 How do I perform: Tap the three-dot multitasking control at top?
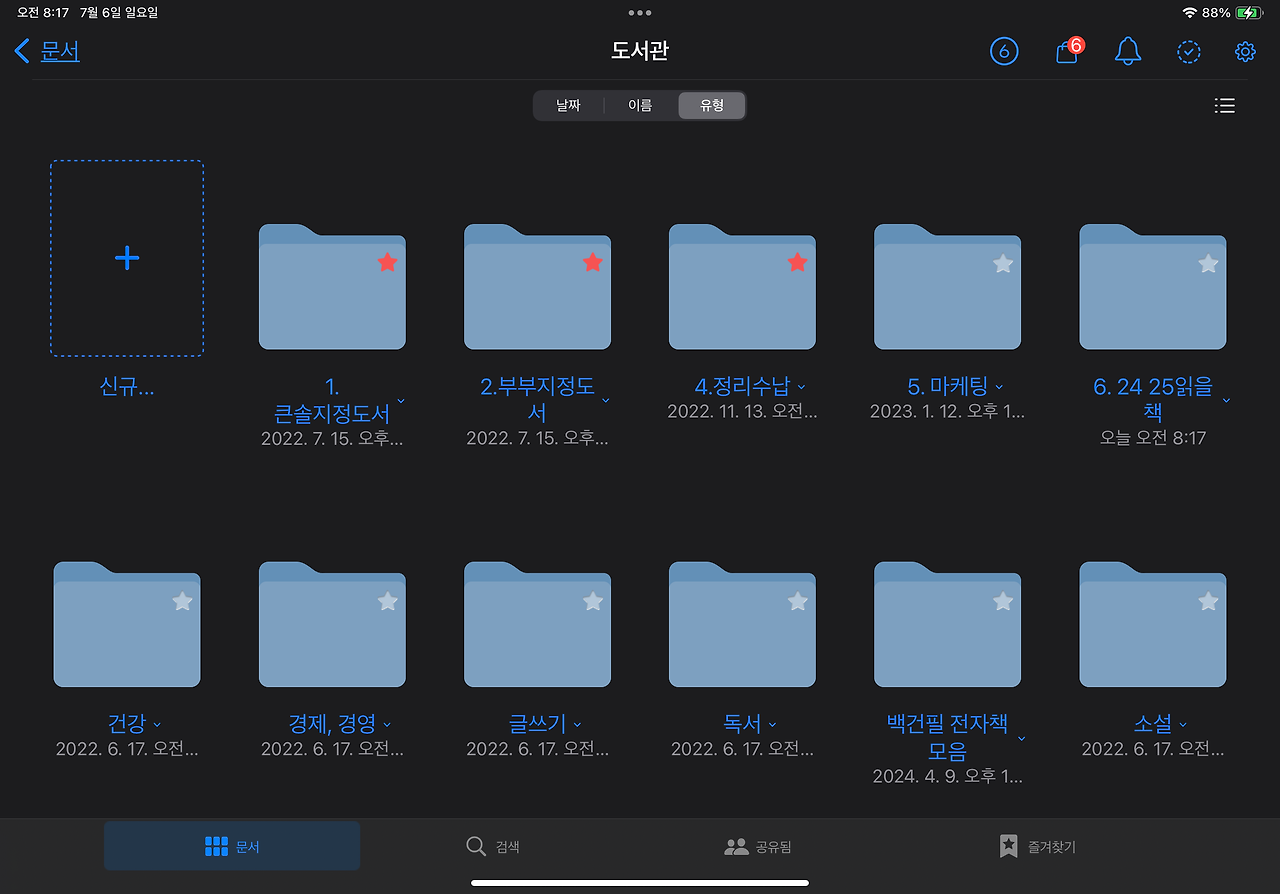(x=640, y=13)
